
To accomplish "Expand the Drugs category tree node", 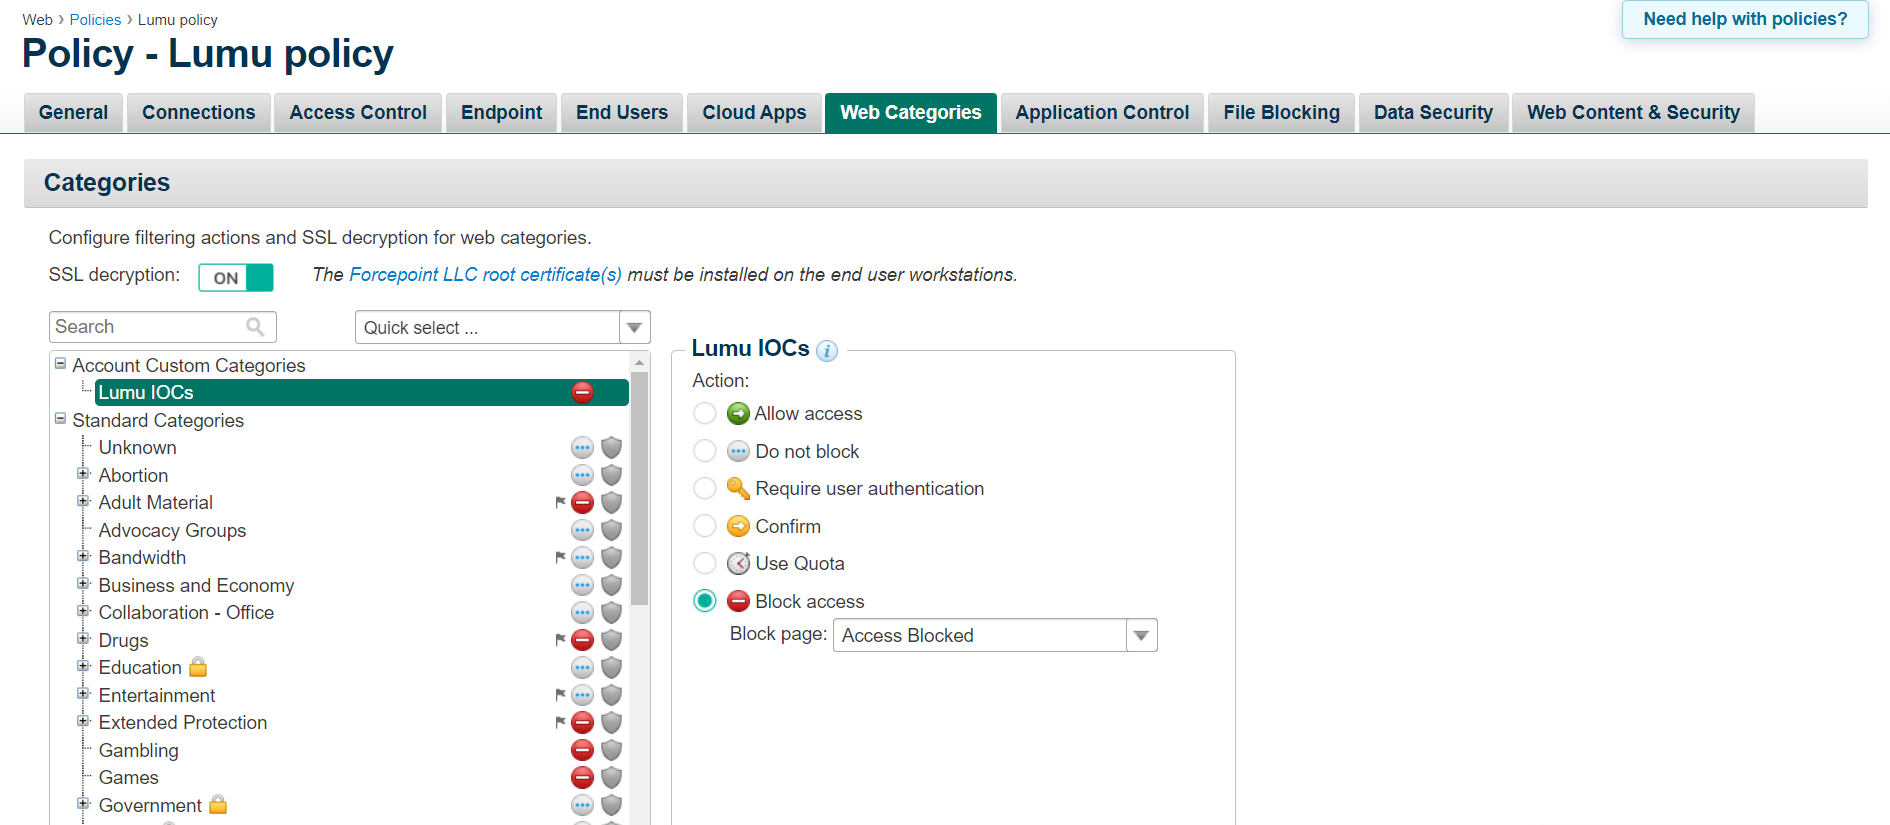I will coord(83,639).
